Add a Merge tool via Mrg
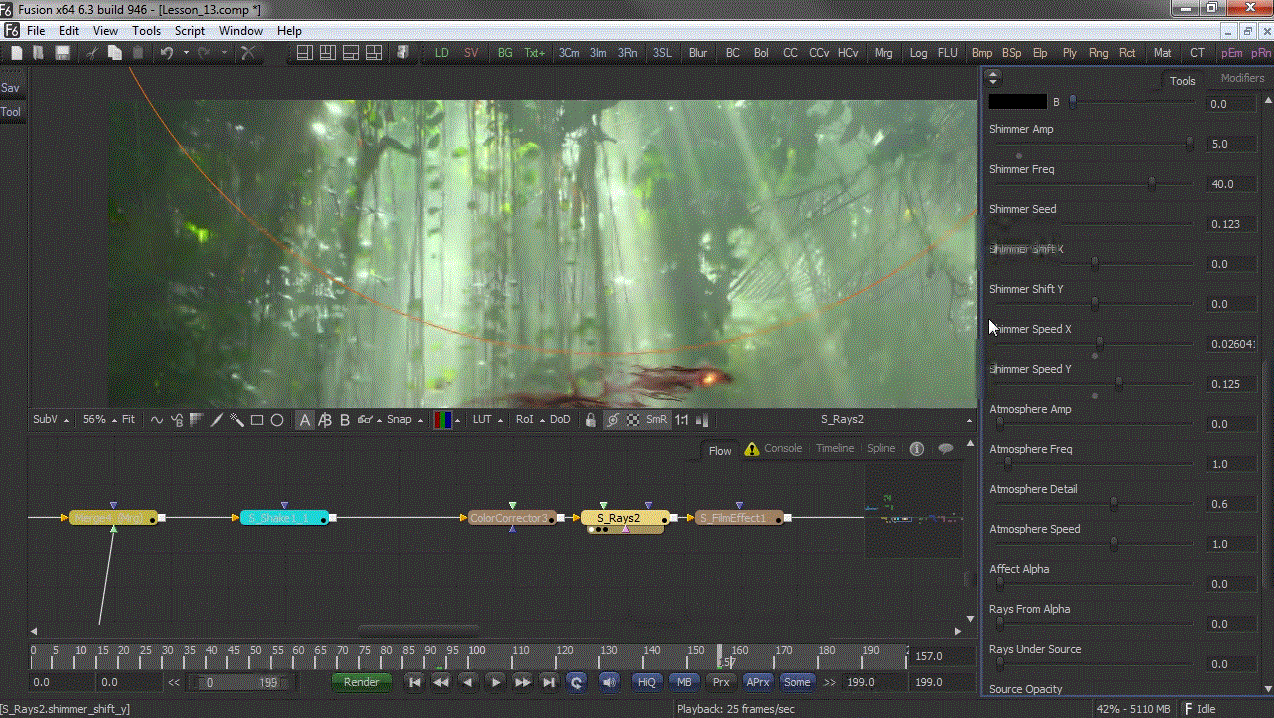The image size is (1274, 718). tap(883, 53)
